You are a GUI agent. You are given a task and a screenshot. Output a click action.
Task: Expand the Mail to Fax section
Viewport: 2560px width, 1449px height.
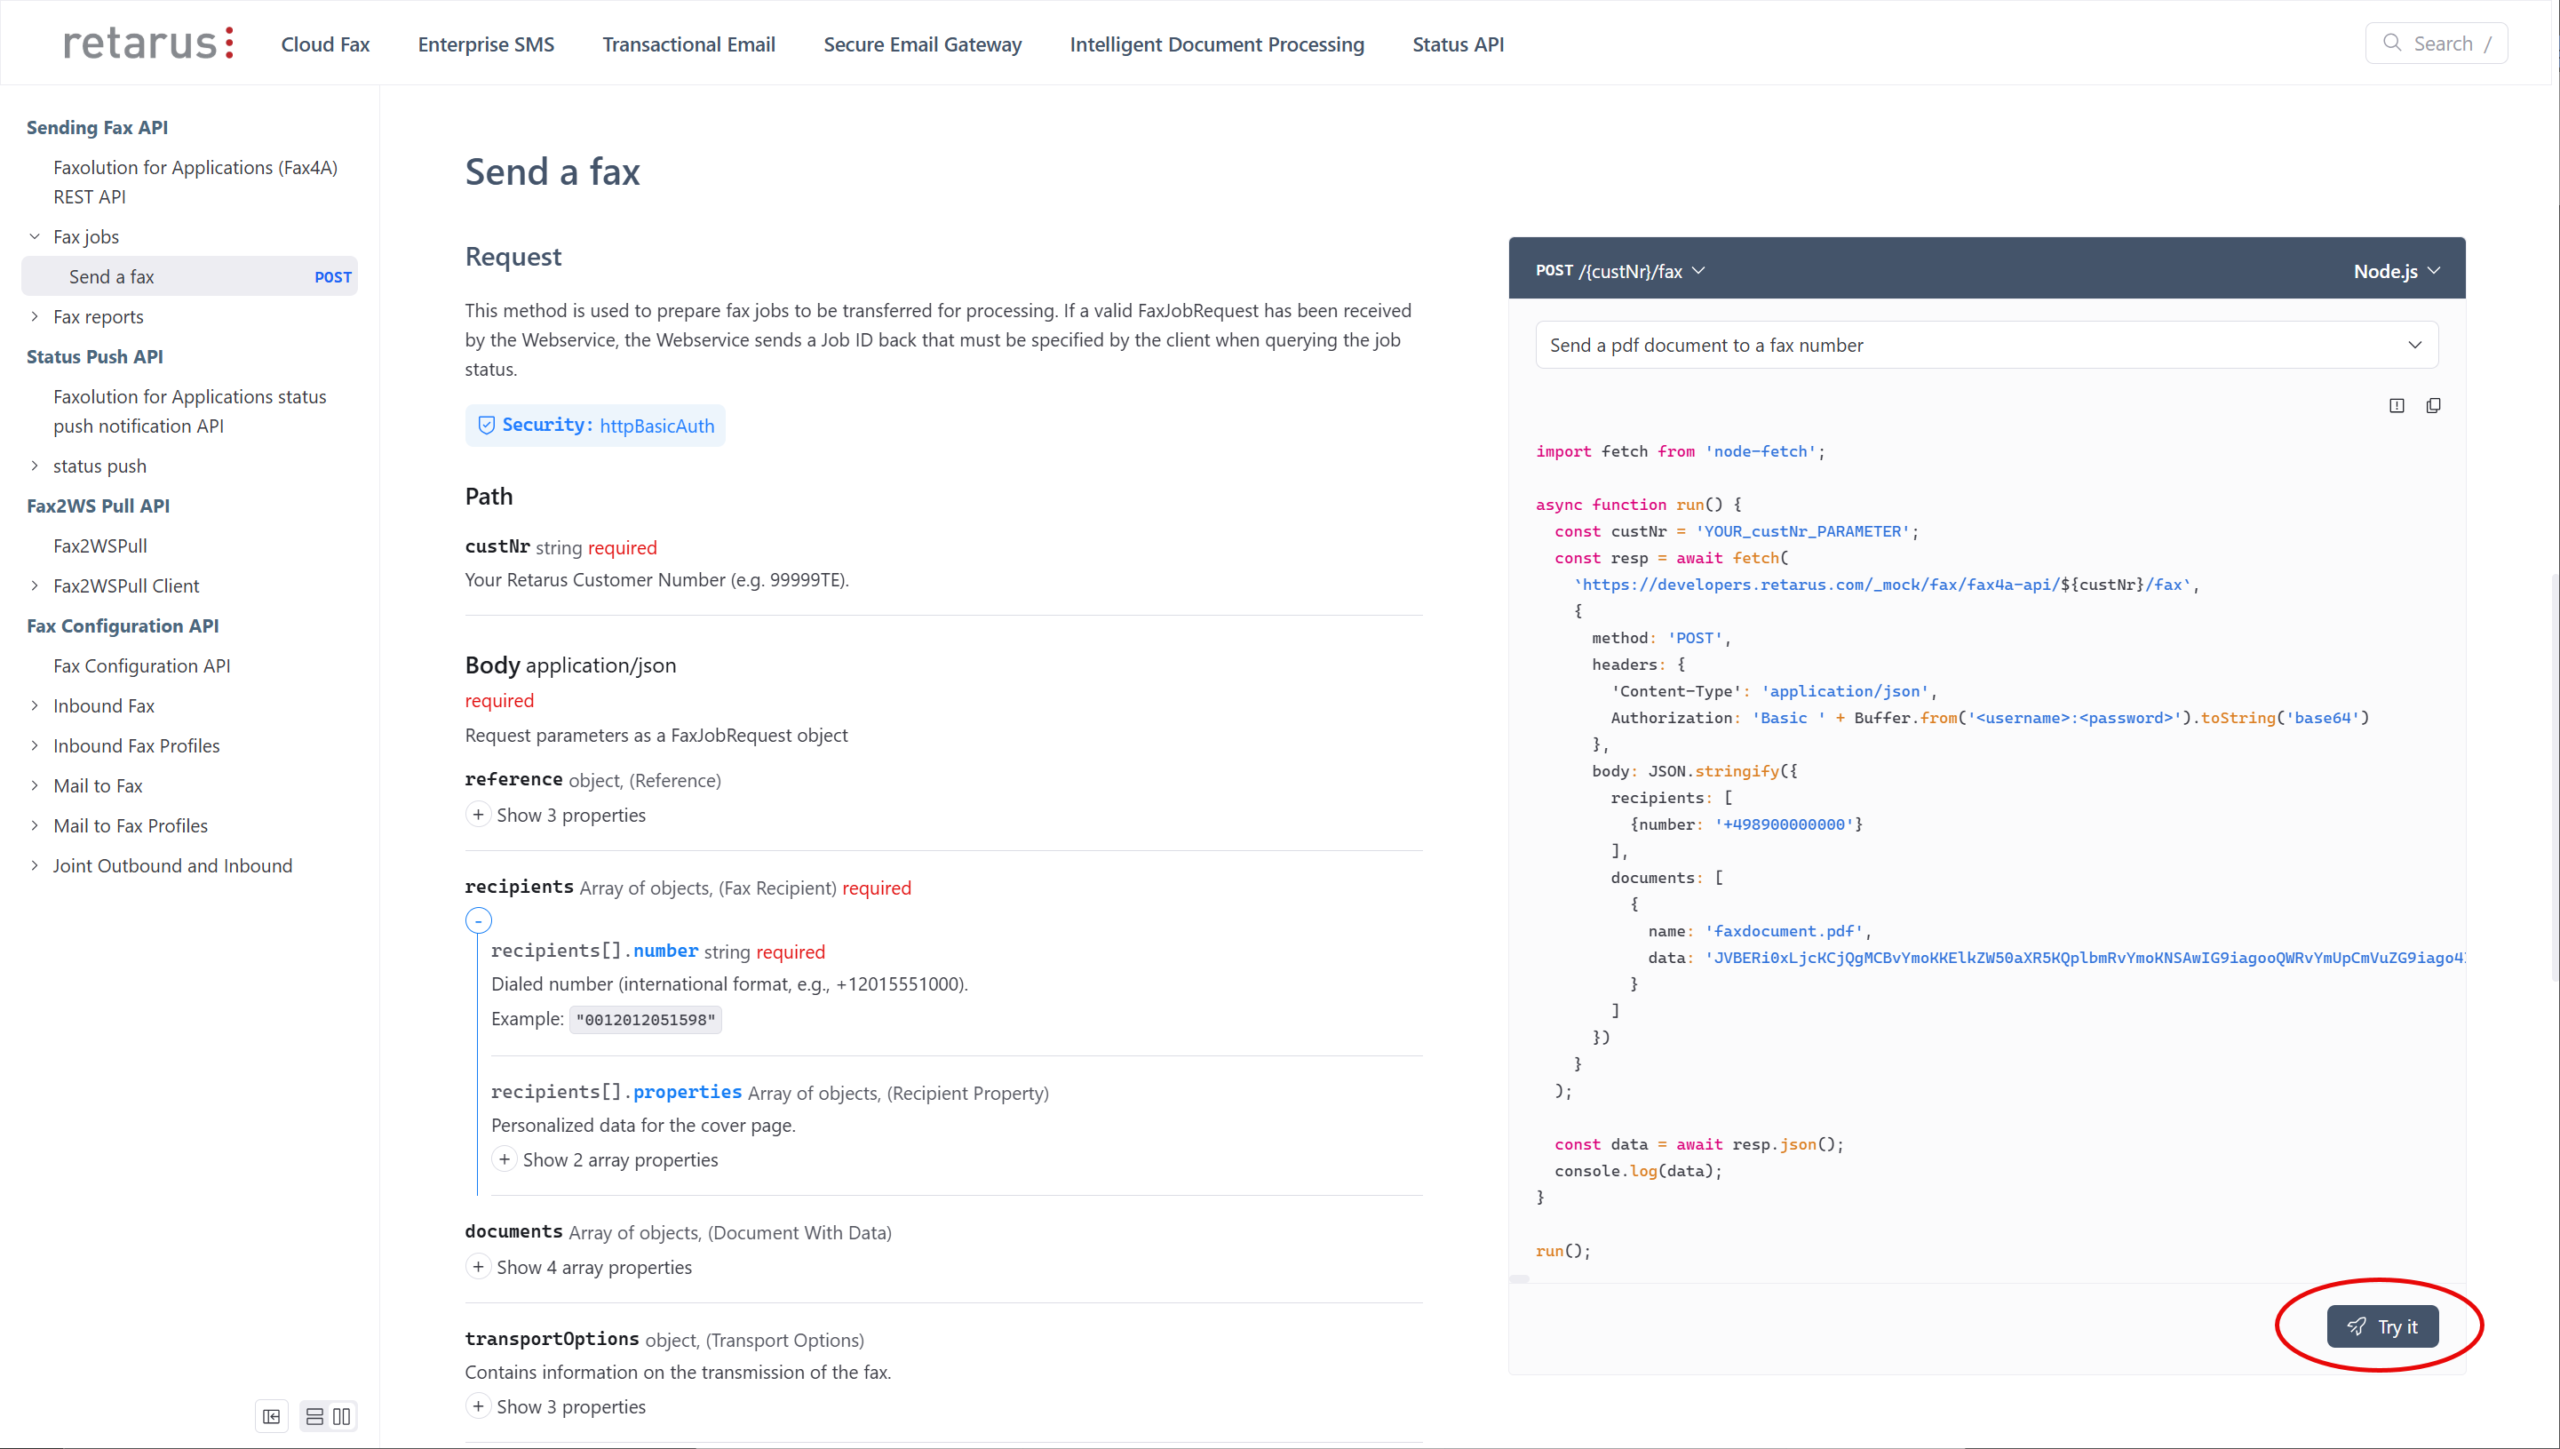(35, 786)
